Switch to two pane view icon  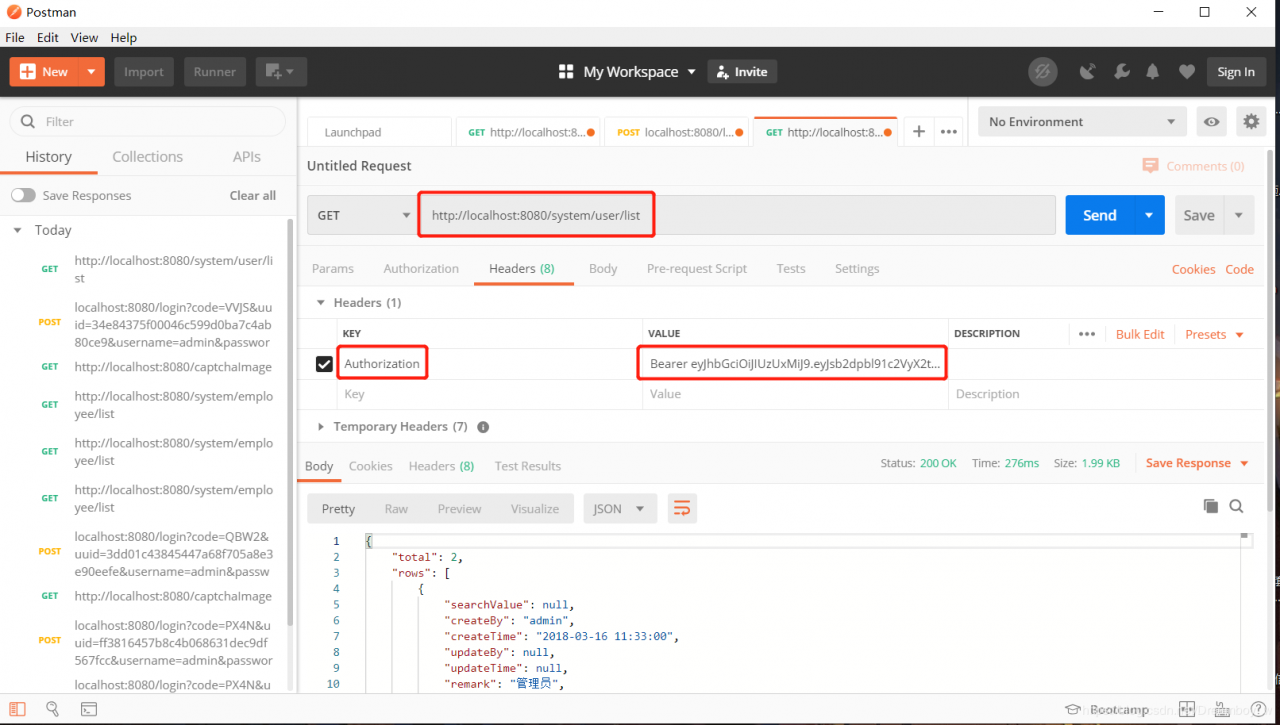click(x=1187, y=709)
